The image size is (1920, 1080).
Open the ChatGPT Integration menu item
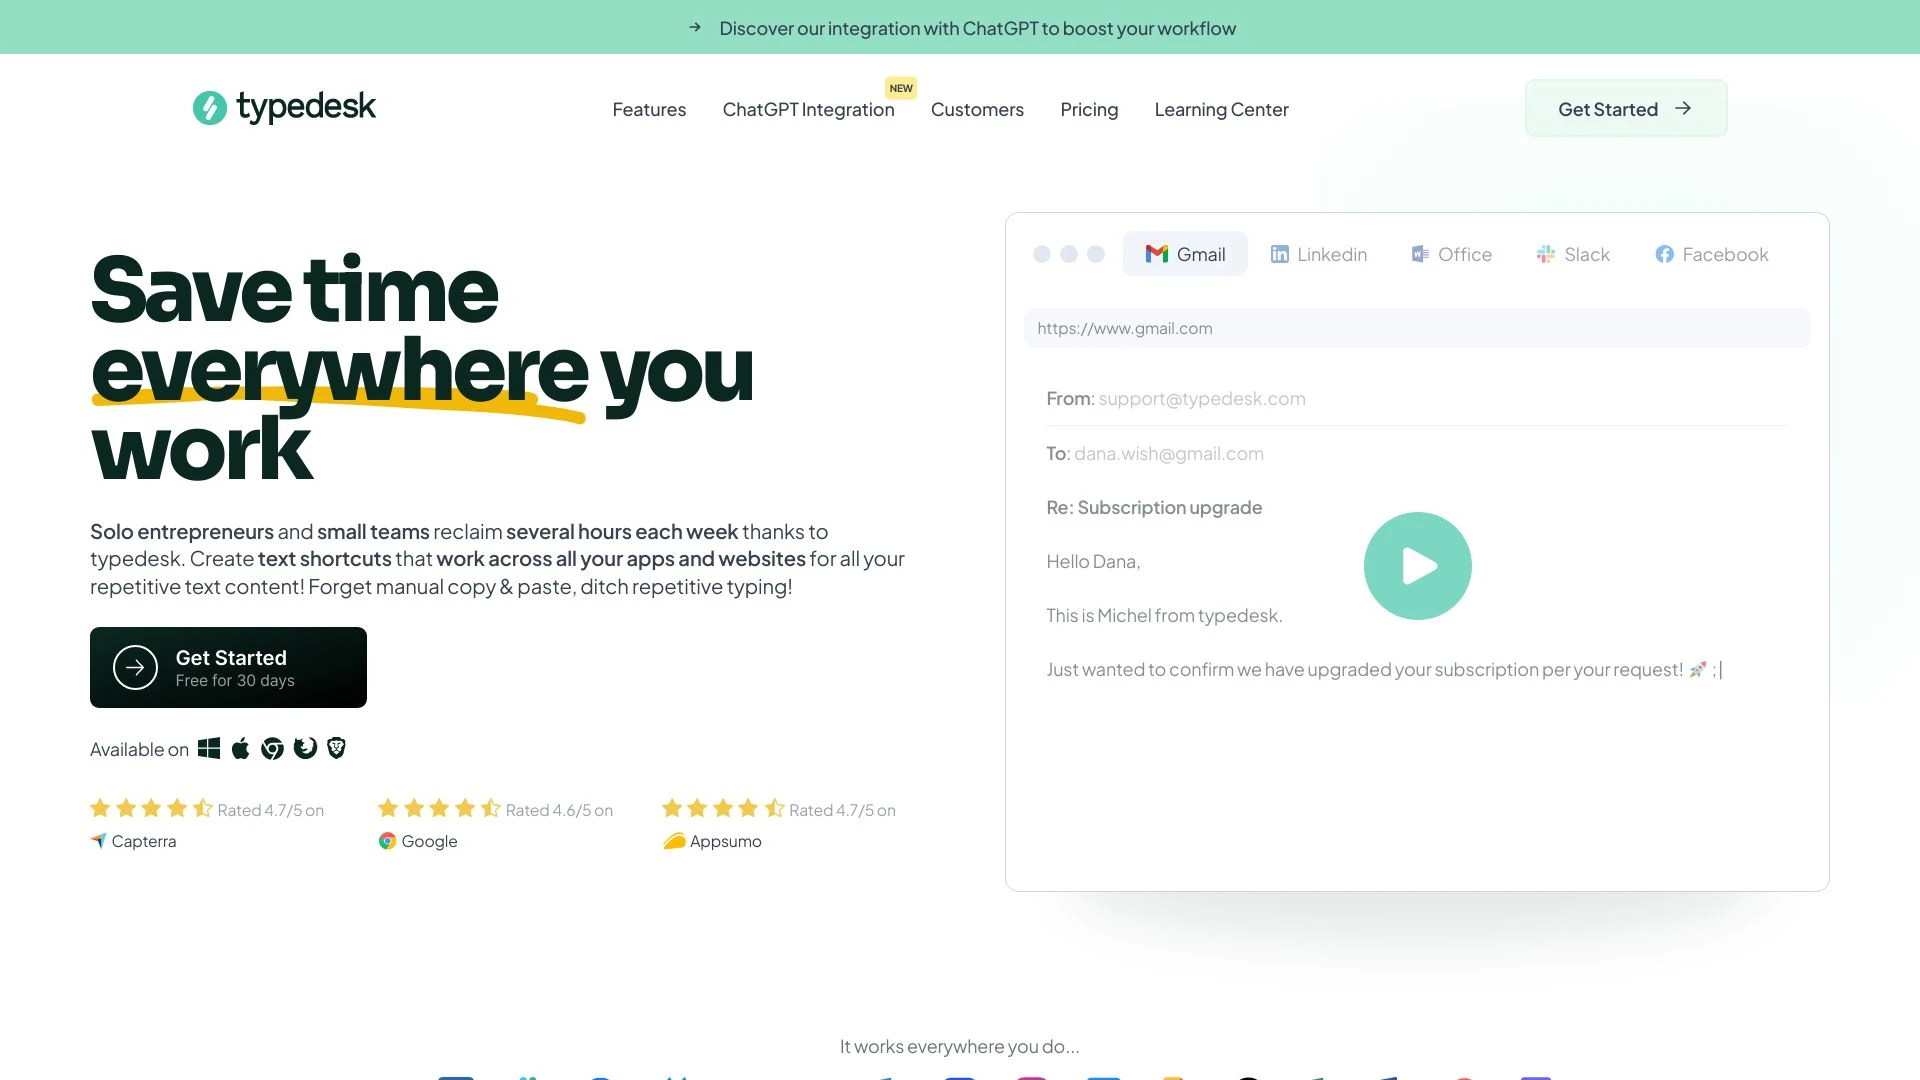coord(808,108)
